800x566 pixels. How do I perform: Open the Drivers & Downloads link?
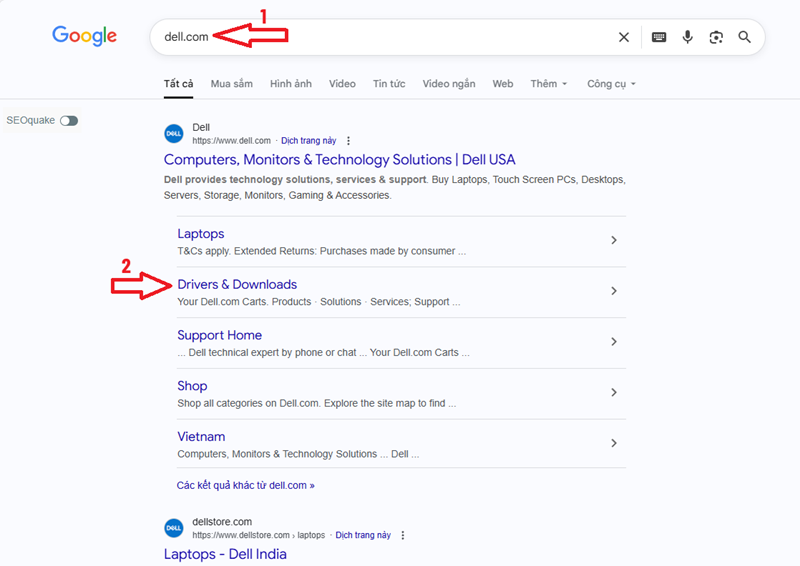237,285
